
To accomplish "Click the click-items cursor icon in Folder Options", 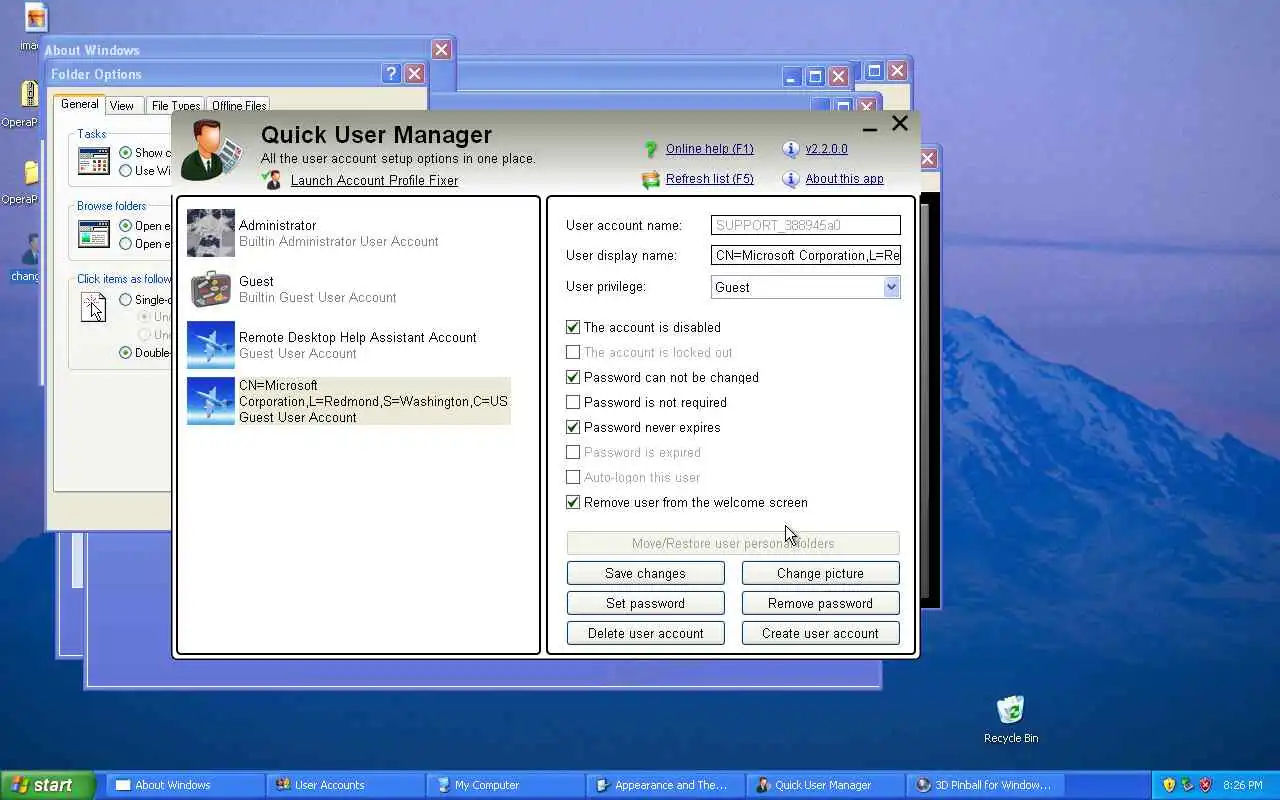I will click(x=94, y=307).
